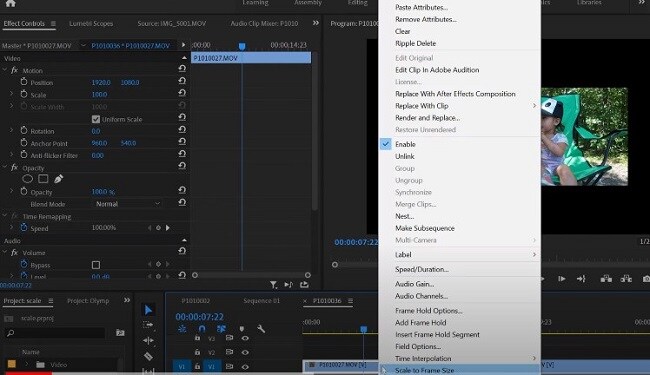Screen dimensions: 650x375
Task: Toggle Linked Selection in timeline header
Action: pyautogui.click(x=221, y=329)
